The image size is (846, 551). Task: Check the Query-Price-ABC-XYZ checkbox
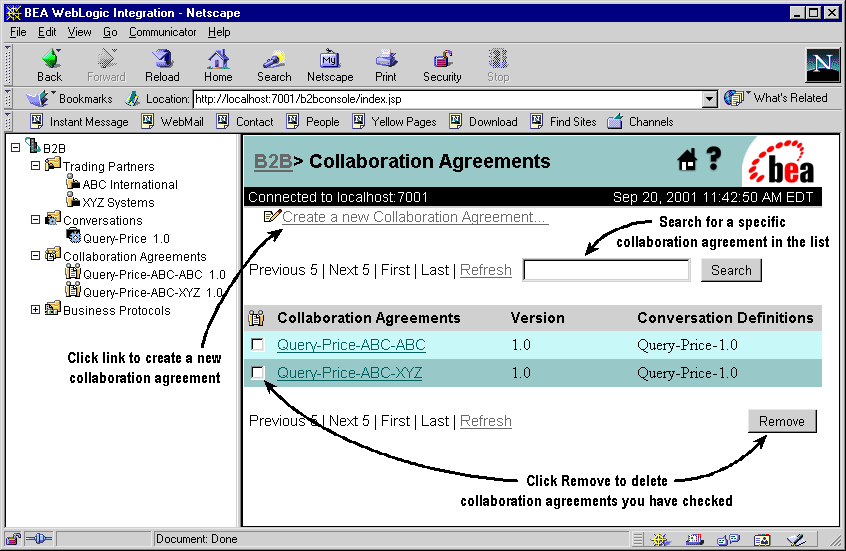[258, 372]
